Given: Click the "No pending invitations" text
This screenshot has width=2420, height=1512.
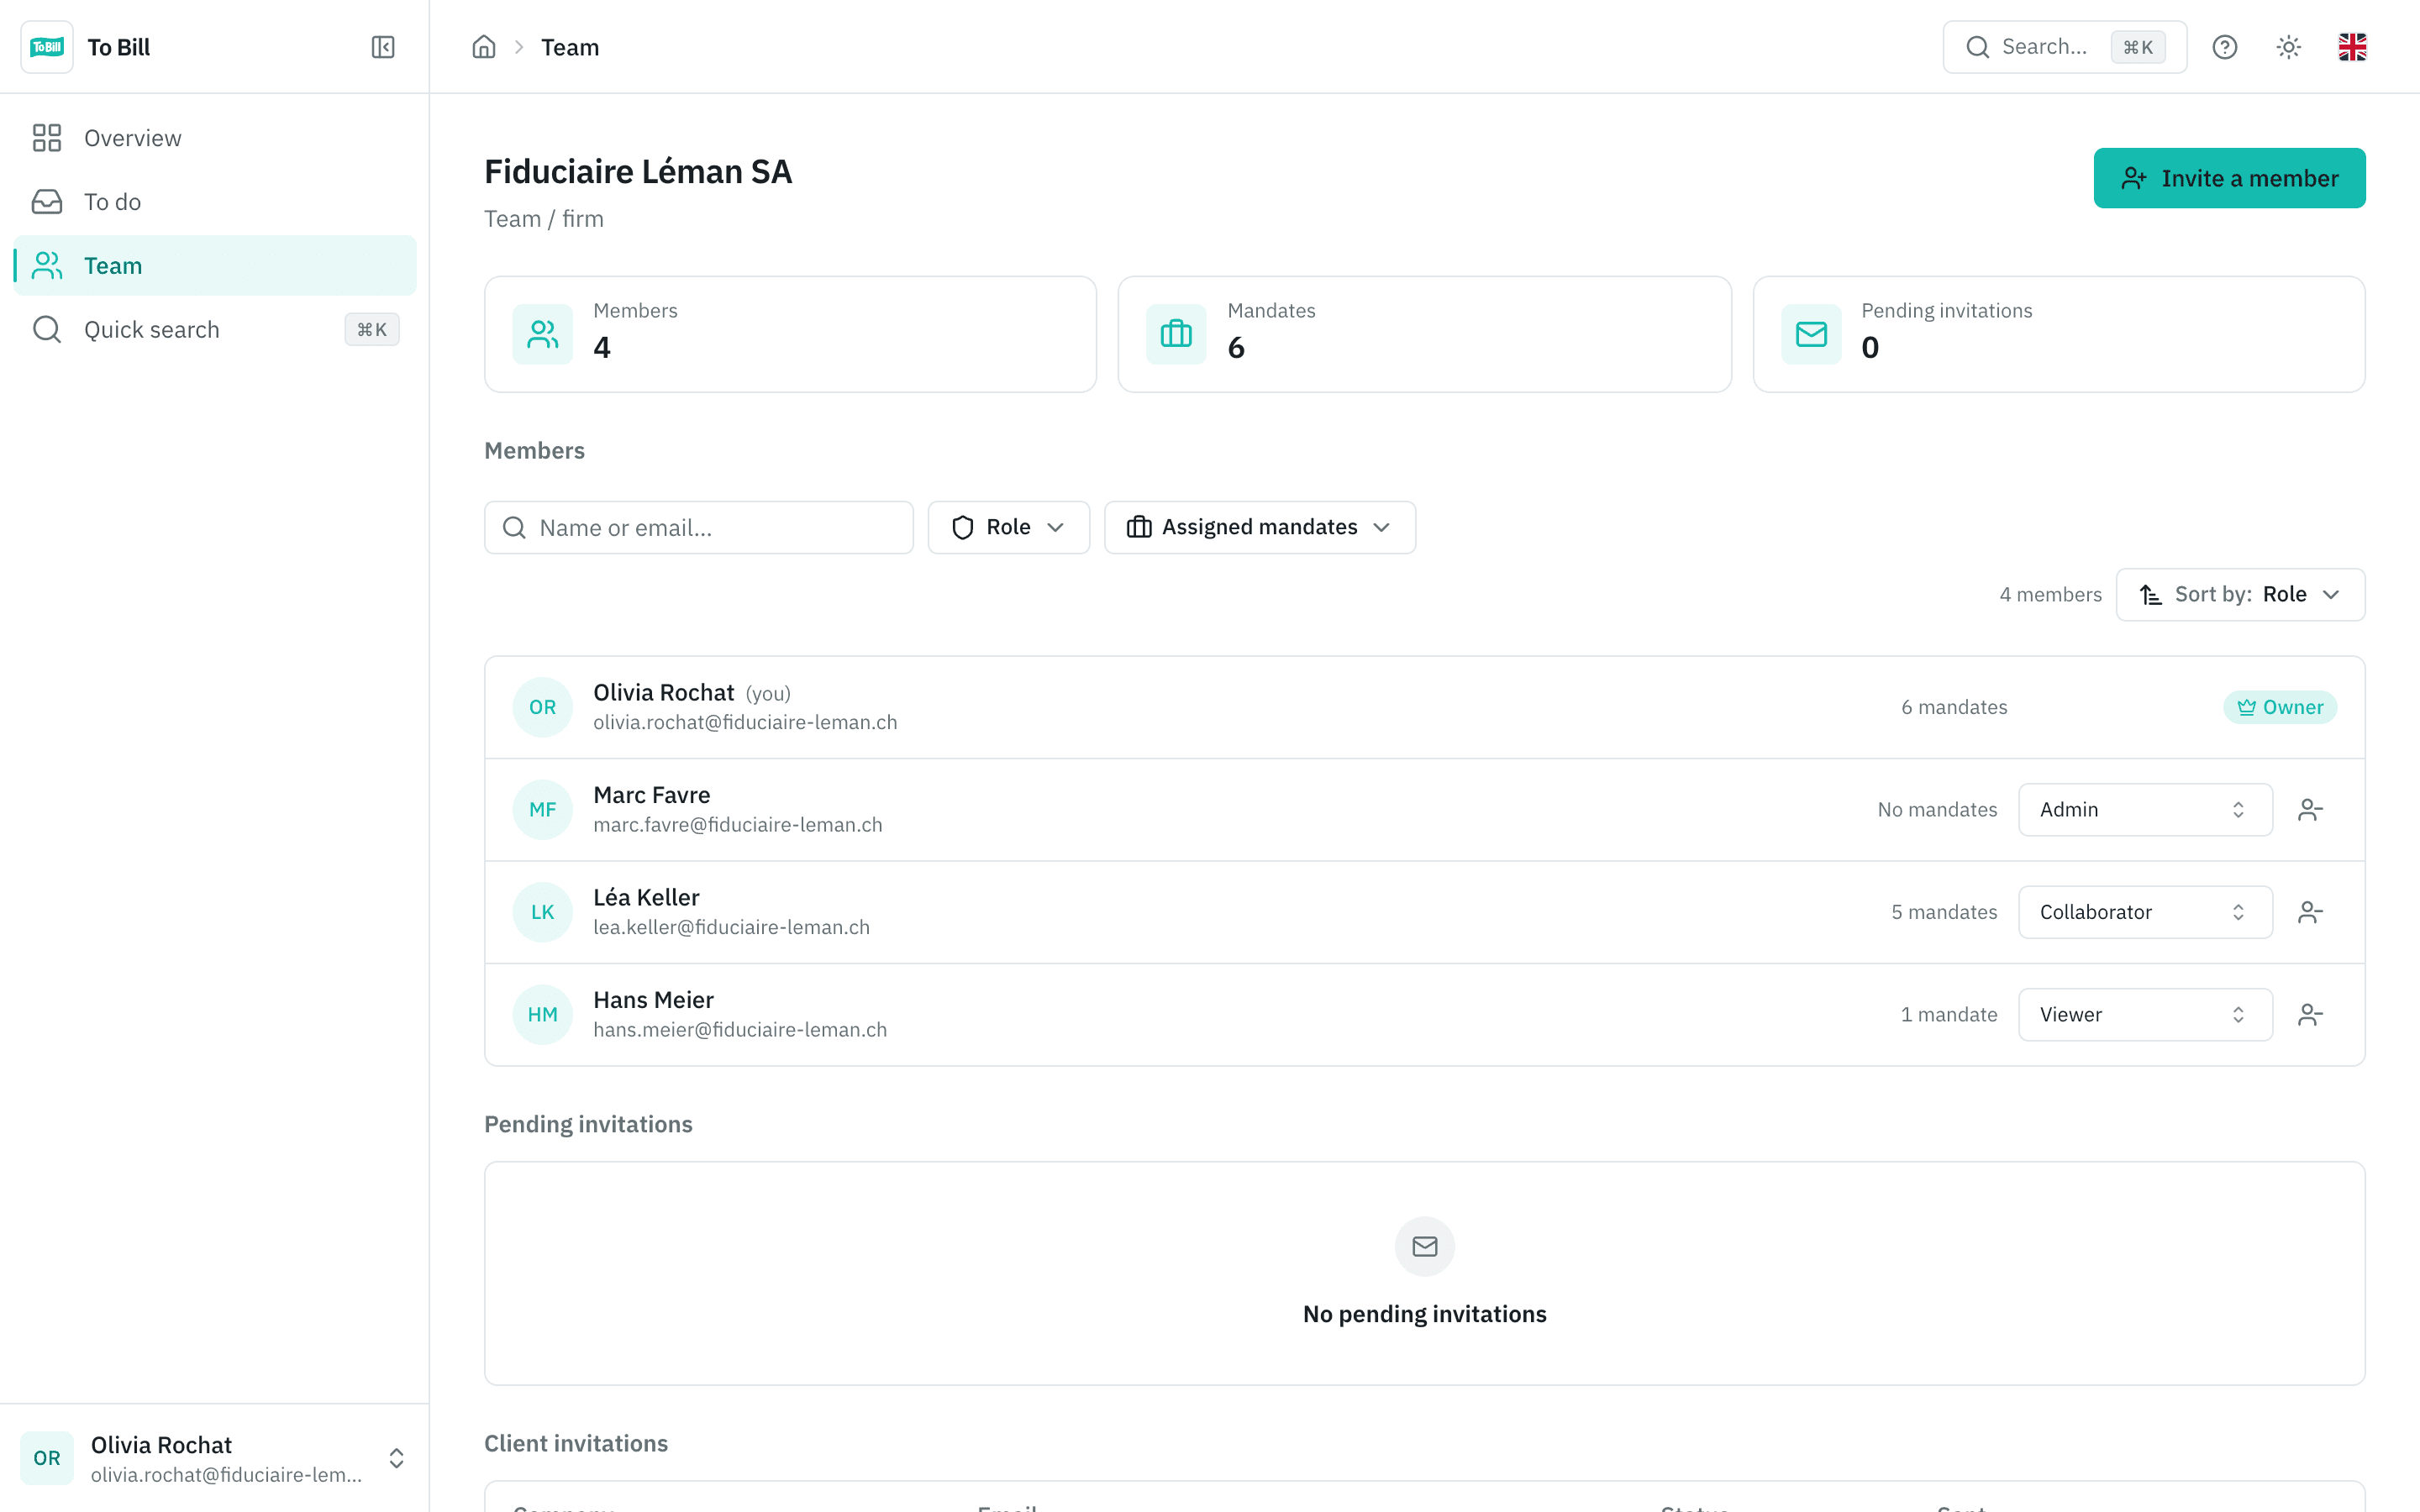Looking at the screenshot, I should tap(1425, 1314).
